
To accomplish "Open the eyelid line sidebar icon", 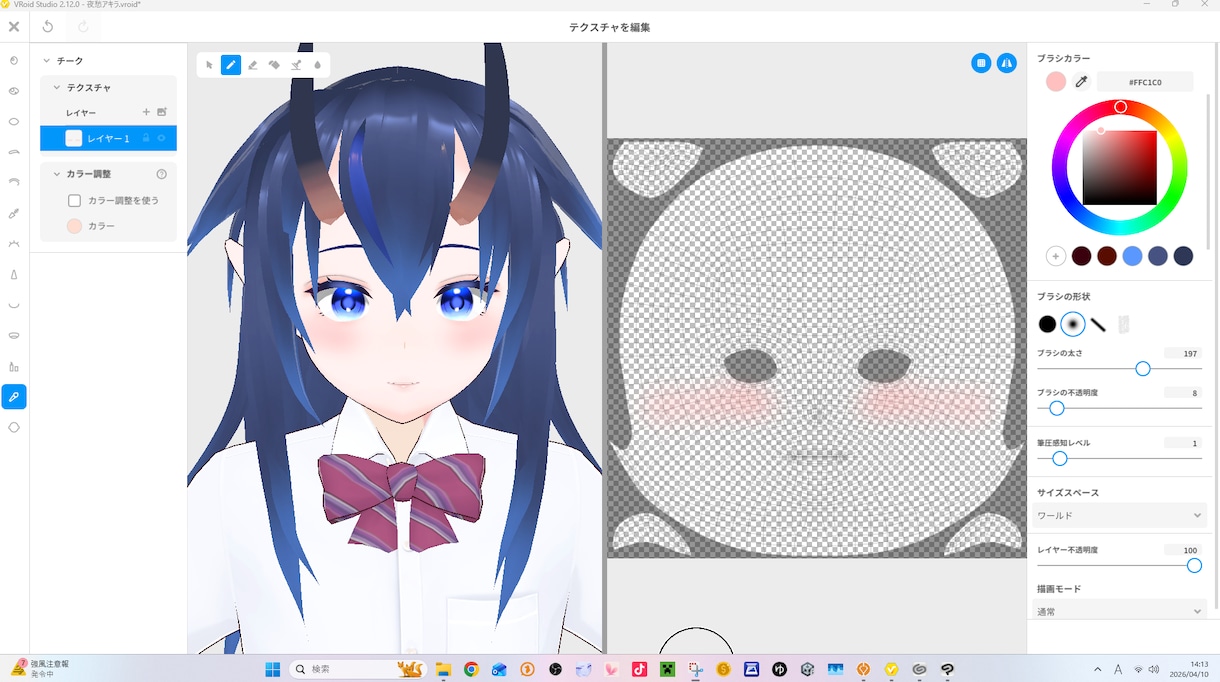I will [x=14, y=183].
